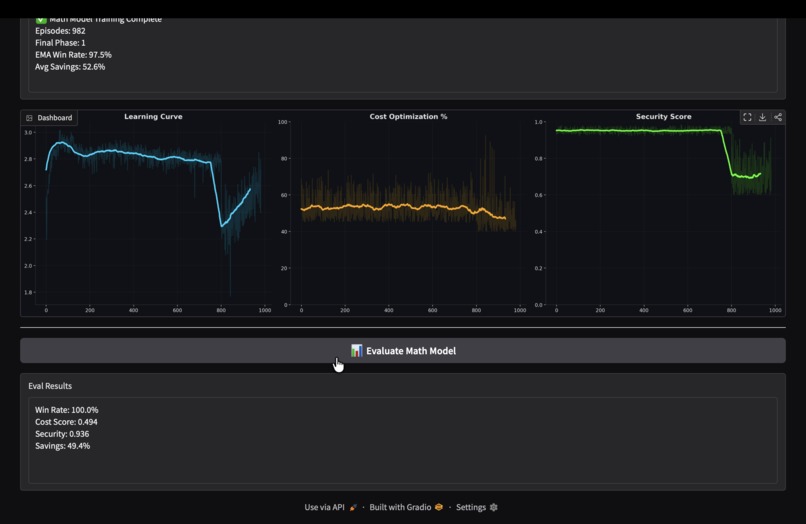Click the Evaluate Math Model button
This screenshot has height=524, width=806.
pyautogui.click(x=402, y=351)
